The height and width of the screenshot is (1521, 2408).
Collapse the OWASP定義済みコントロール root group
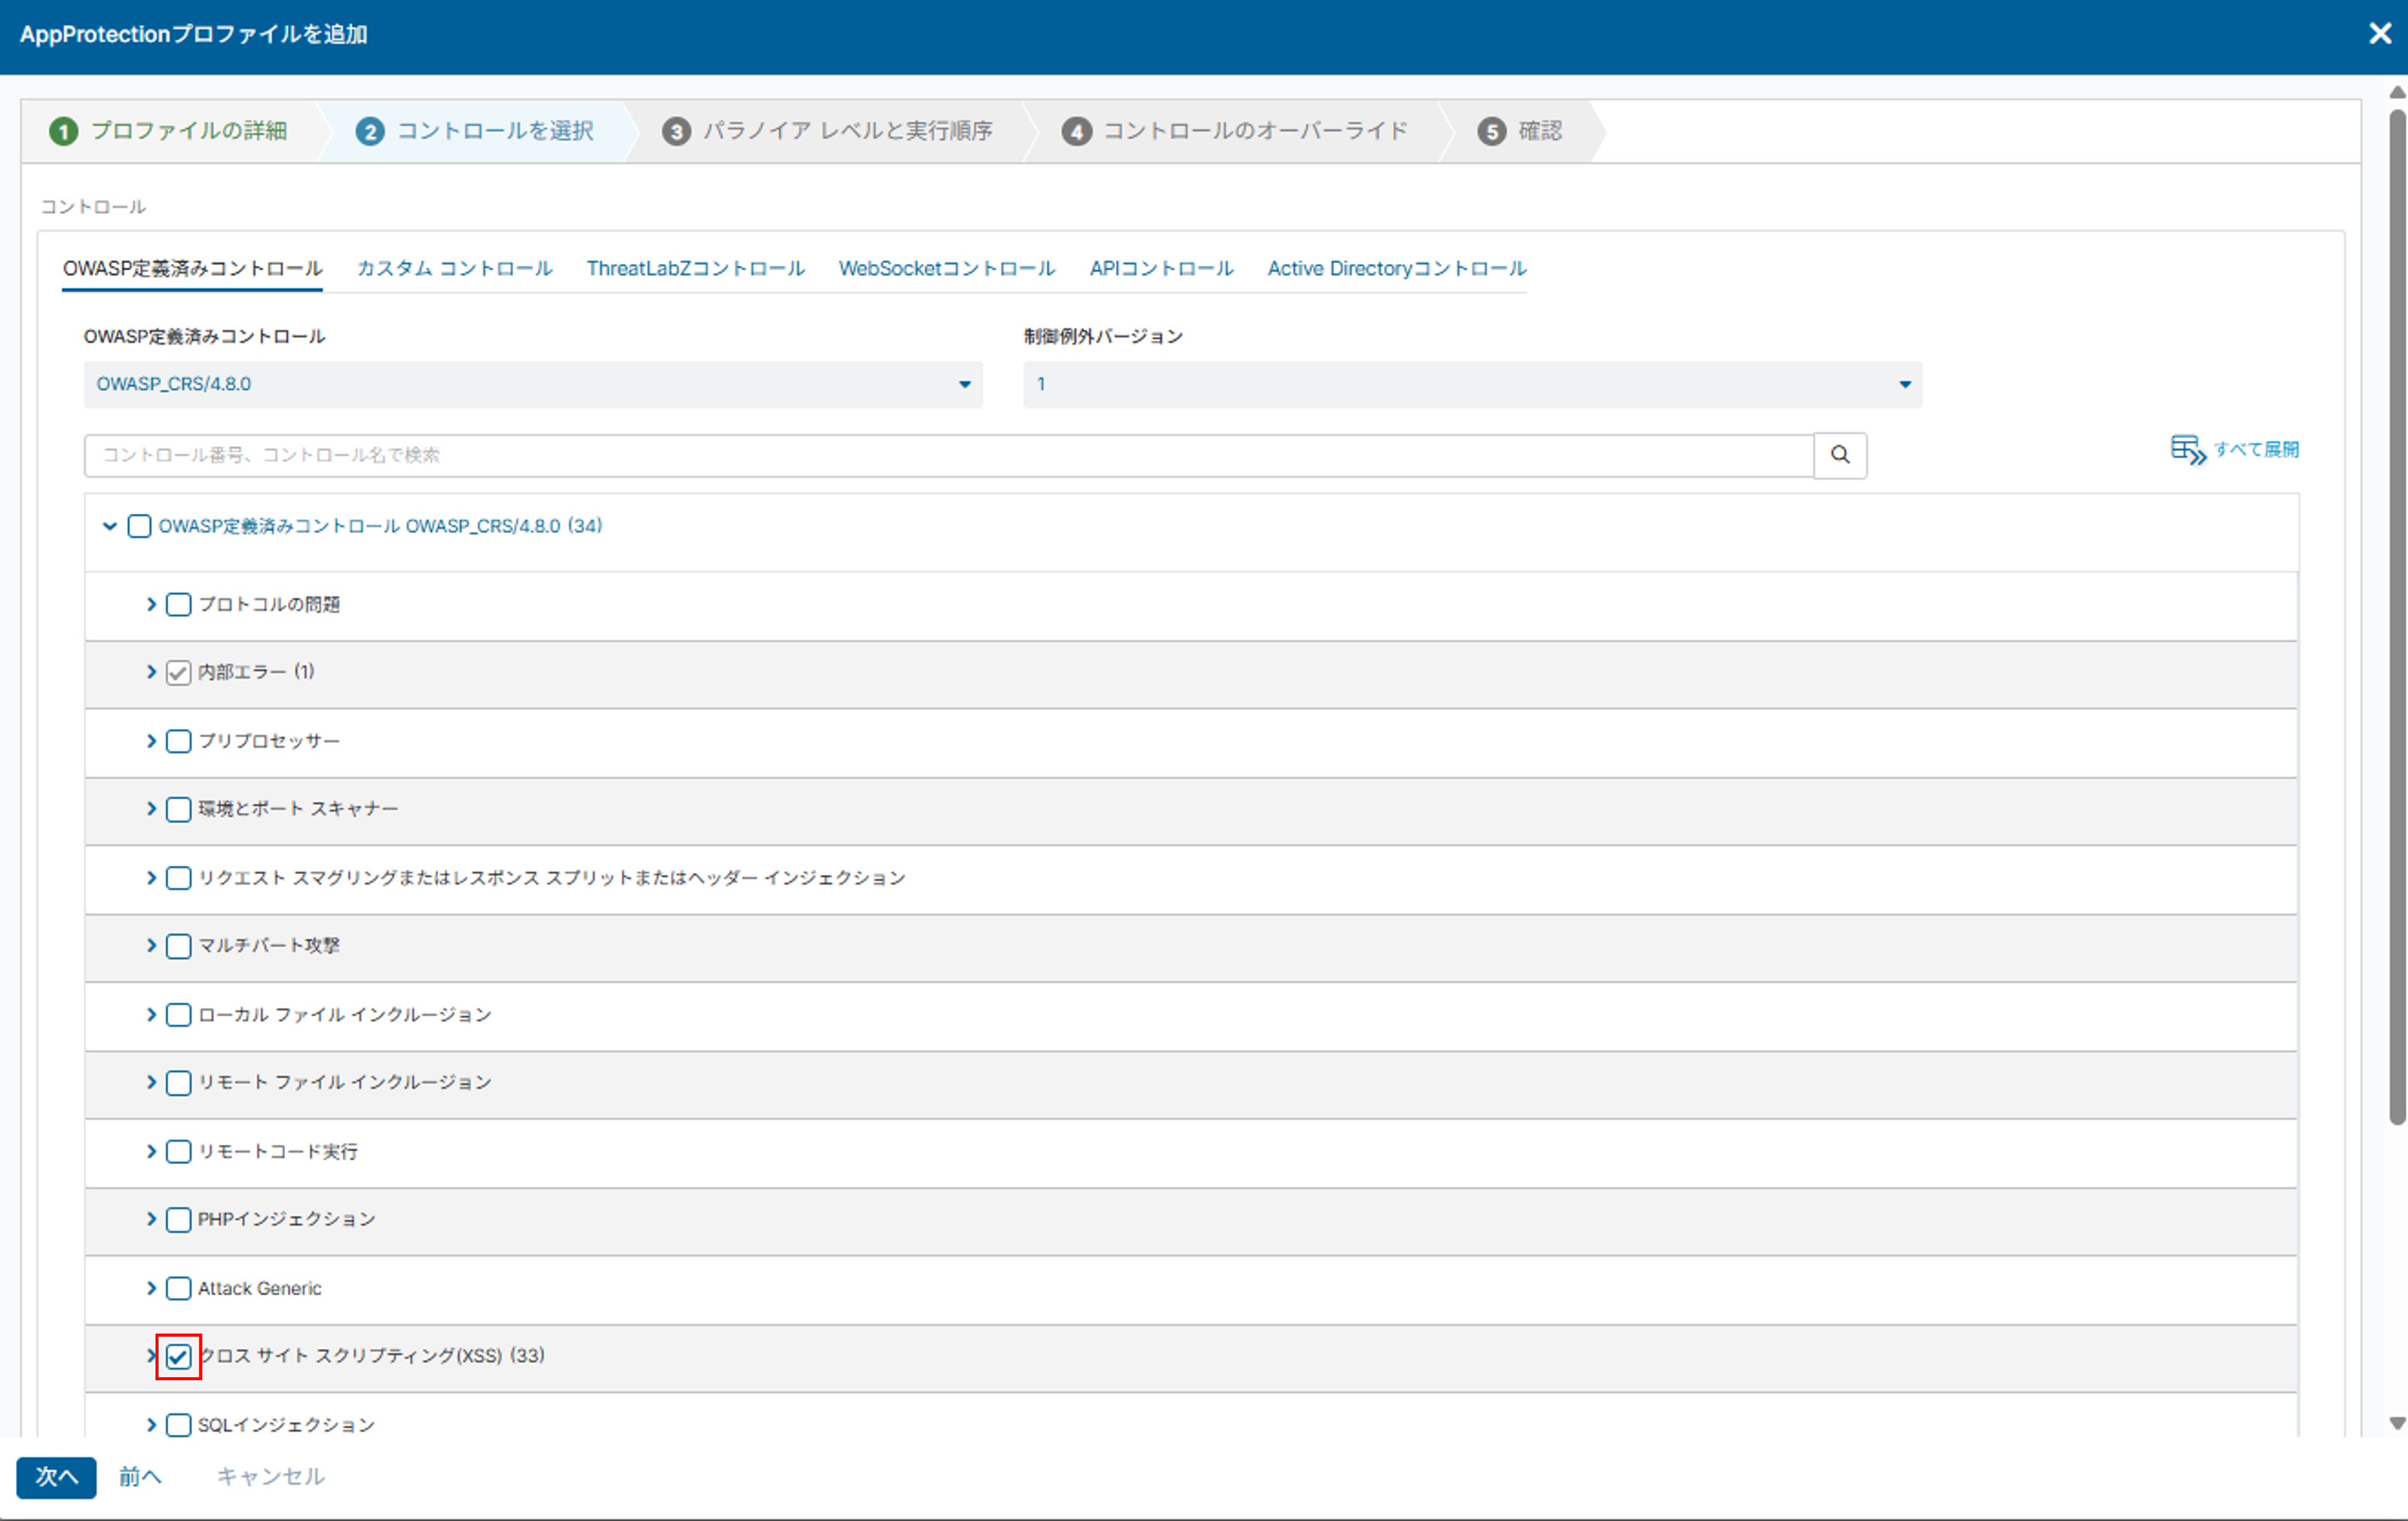click(x=110, y=526)
